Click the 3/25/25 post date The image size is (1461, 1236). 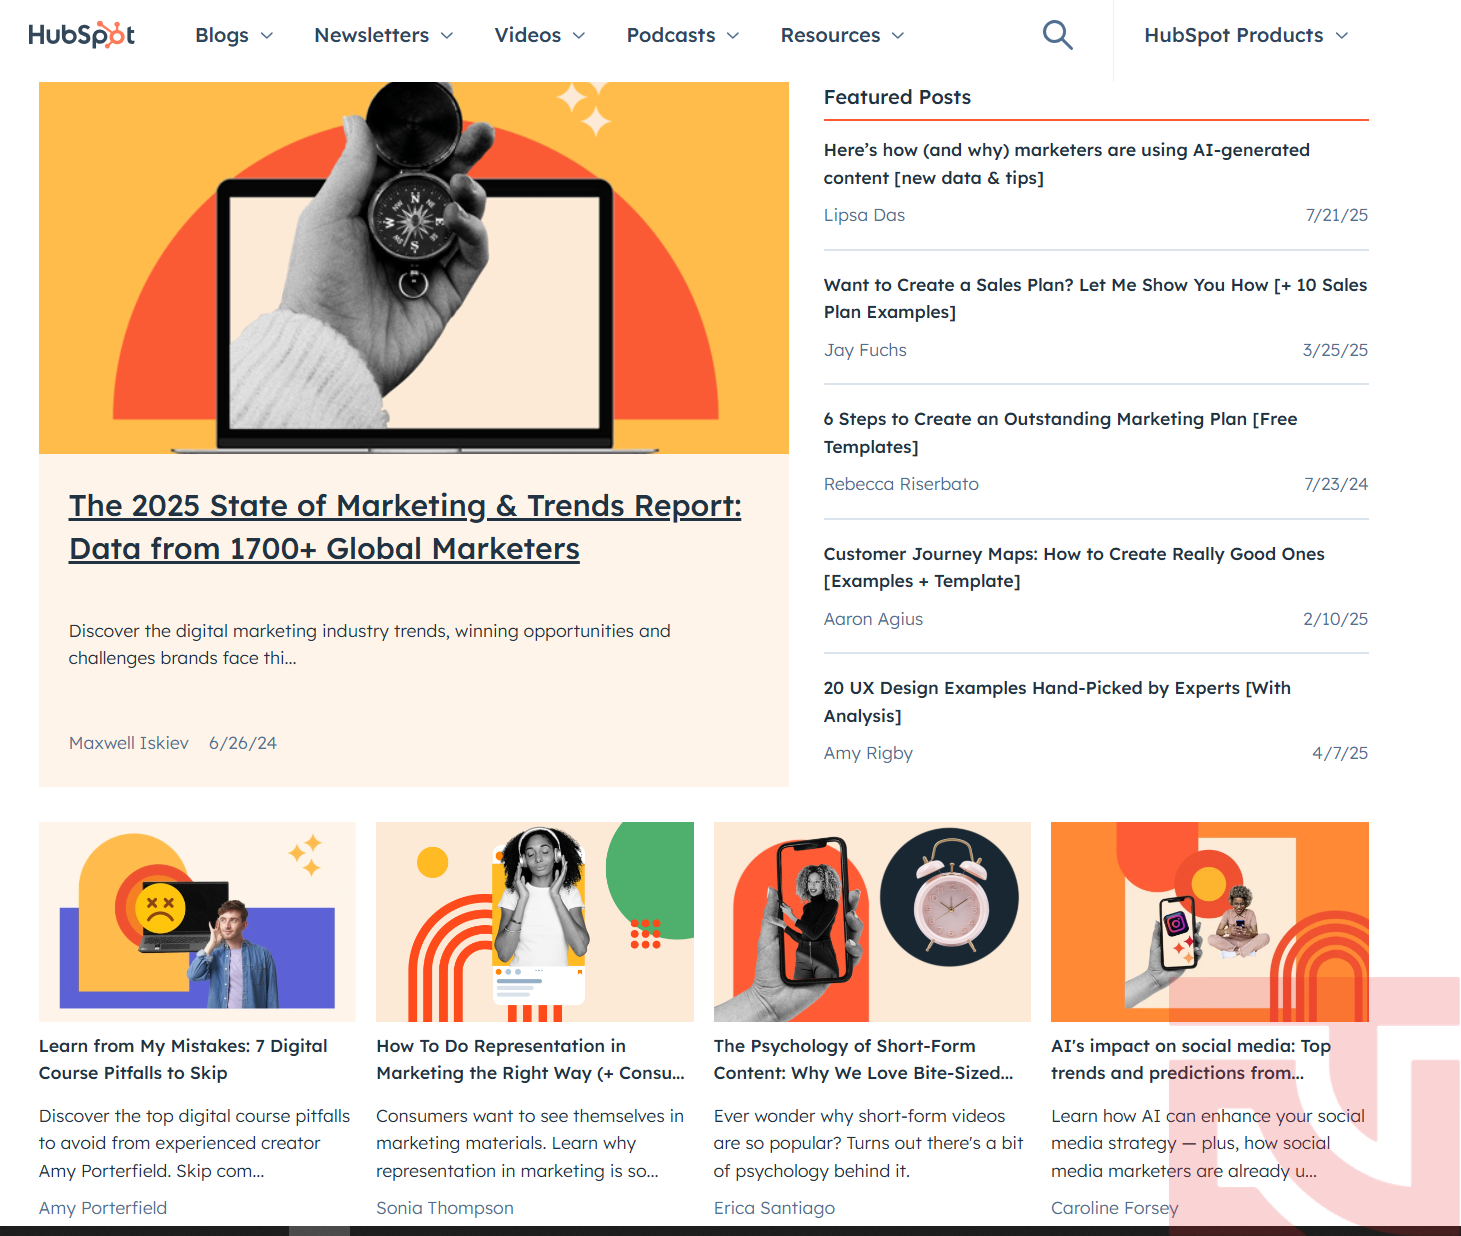pyautogui.click(x=1335, y=350)
